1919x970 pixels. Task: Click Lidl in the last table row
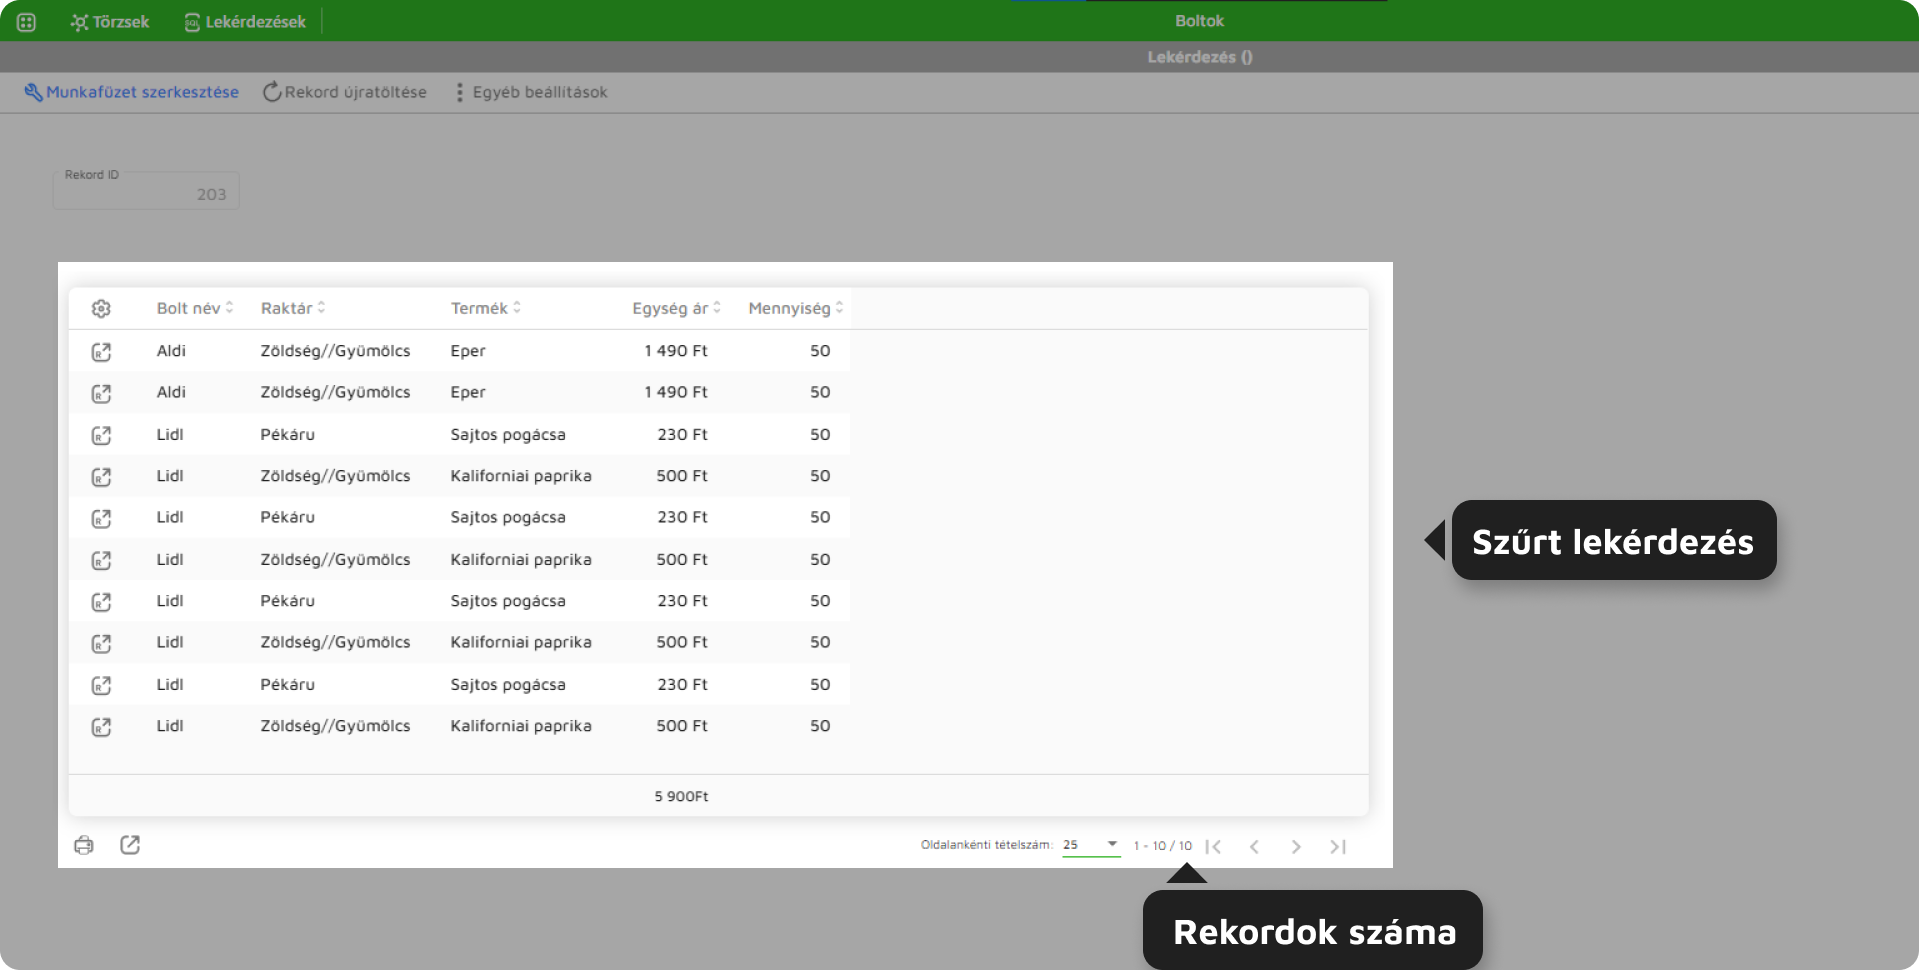click(170, 726)
